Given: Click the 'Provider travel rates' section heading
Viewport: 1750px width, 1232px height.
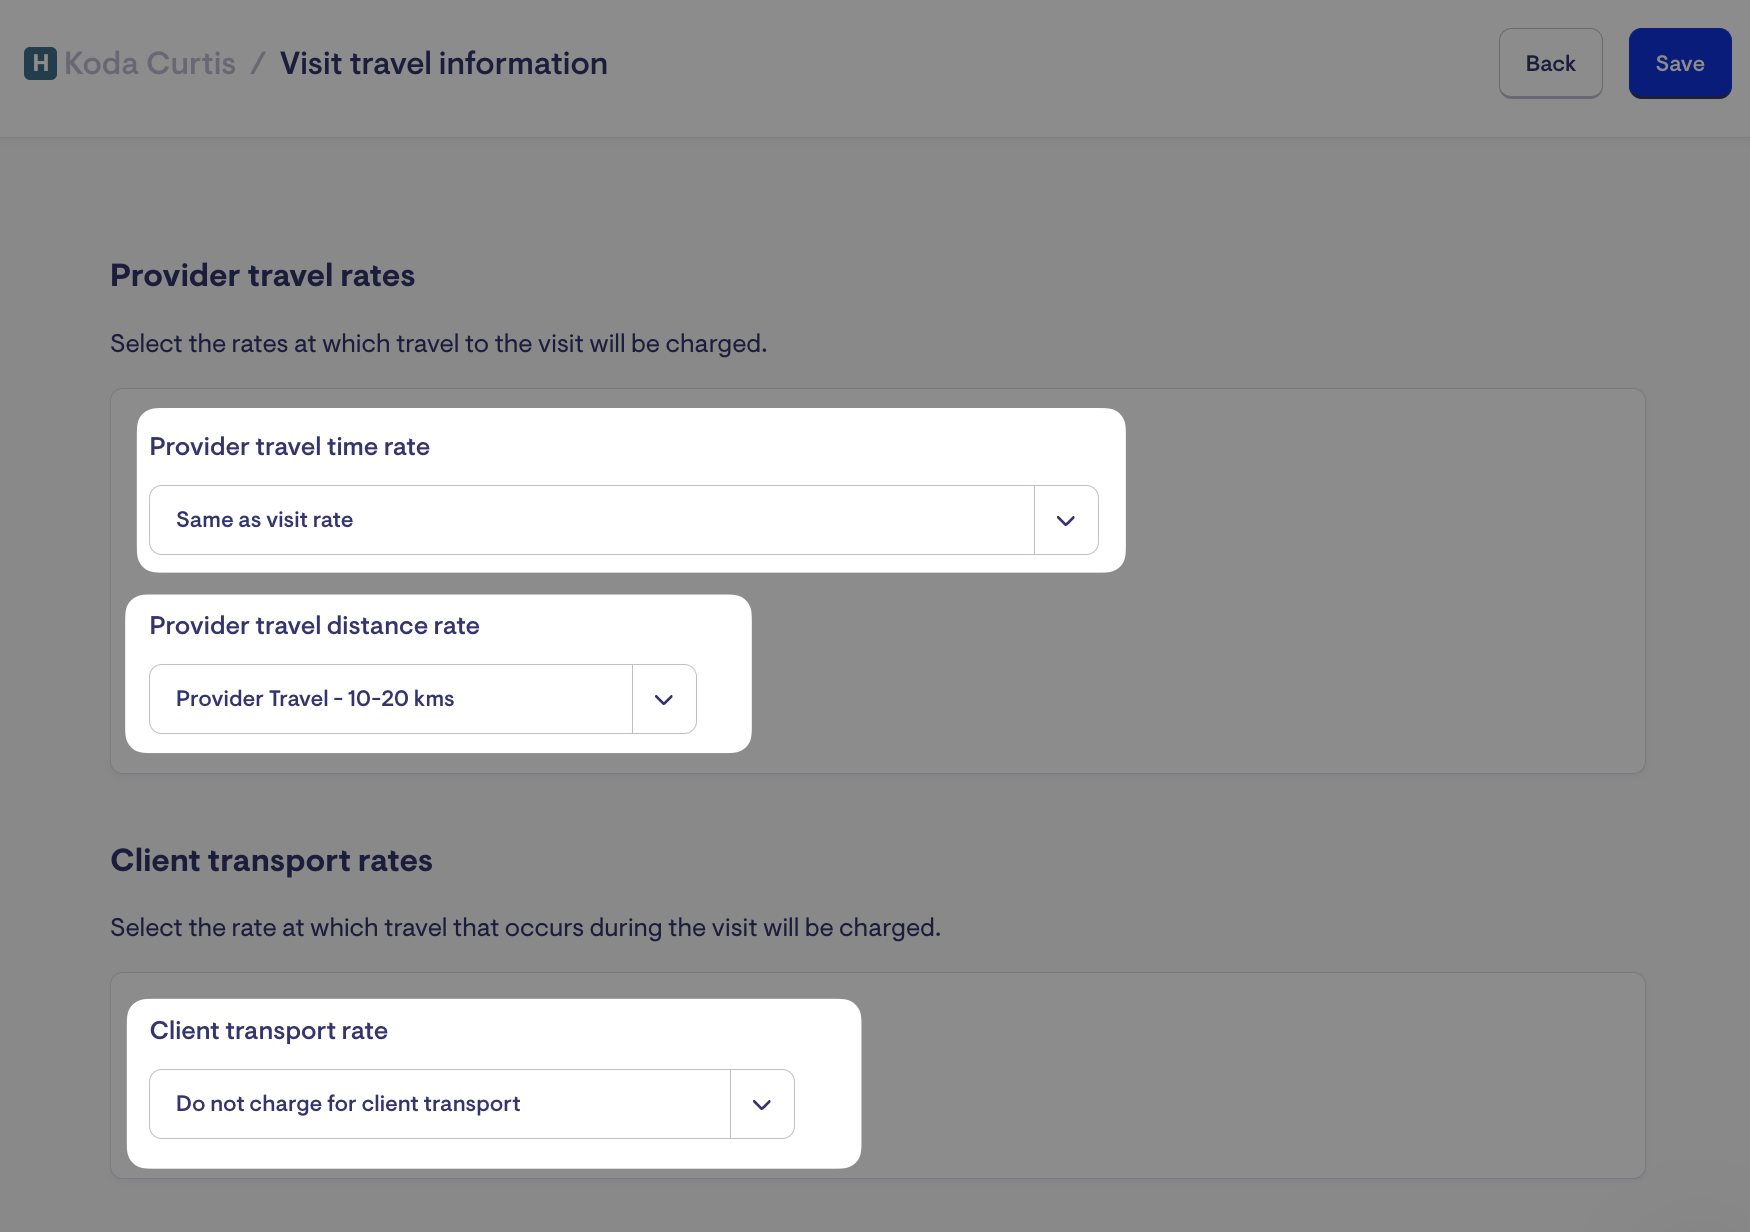Looking at the screenshot, I should [x=262, y=276].
